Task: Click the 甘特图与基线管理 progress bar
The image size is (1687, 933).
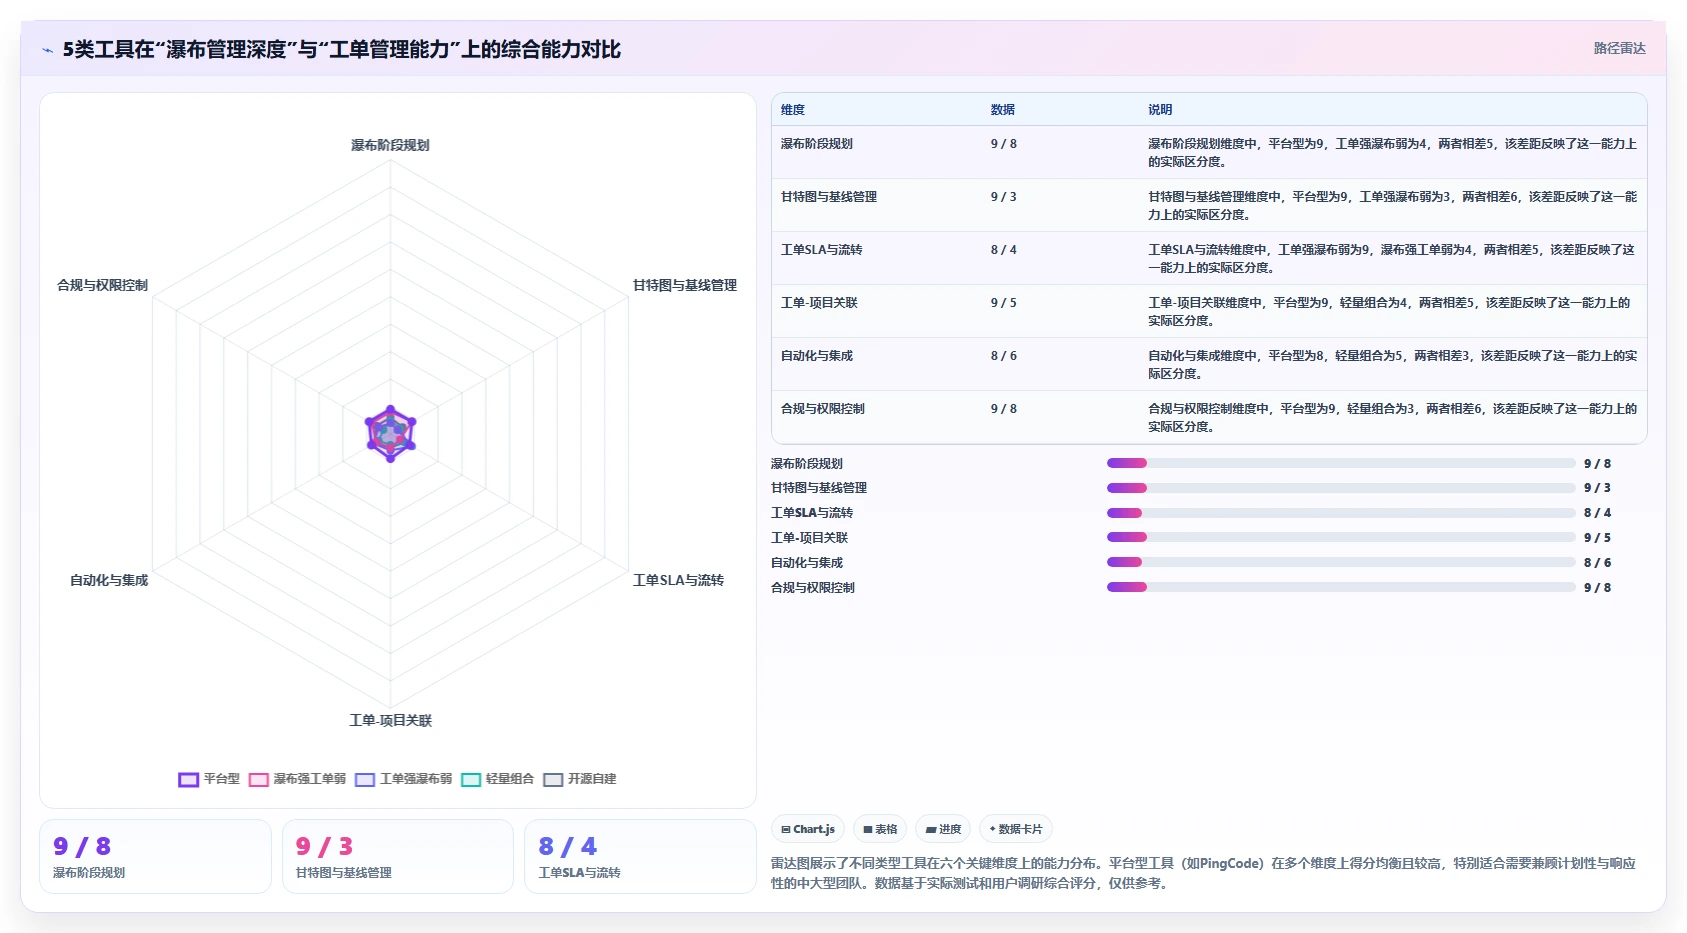Action: (1341, 488)
